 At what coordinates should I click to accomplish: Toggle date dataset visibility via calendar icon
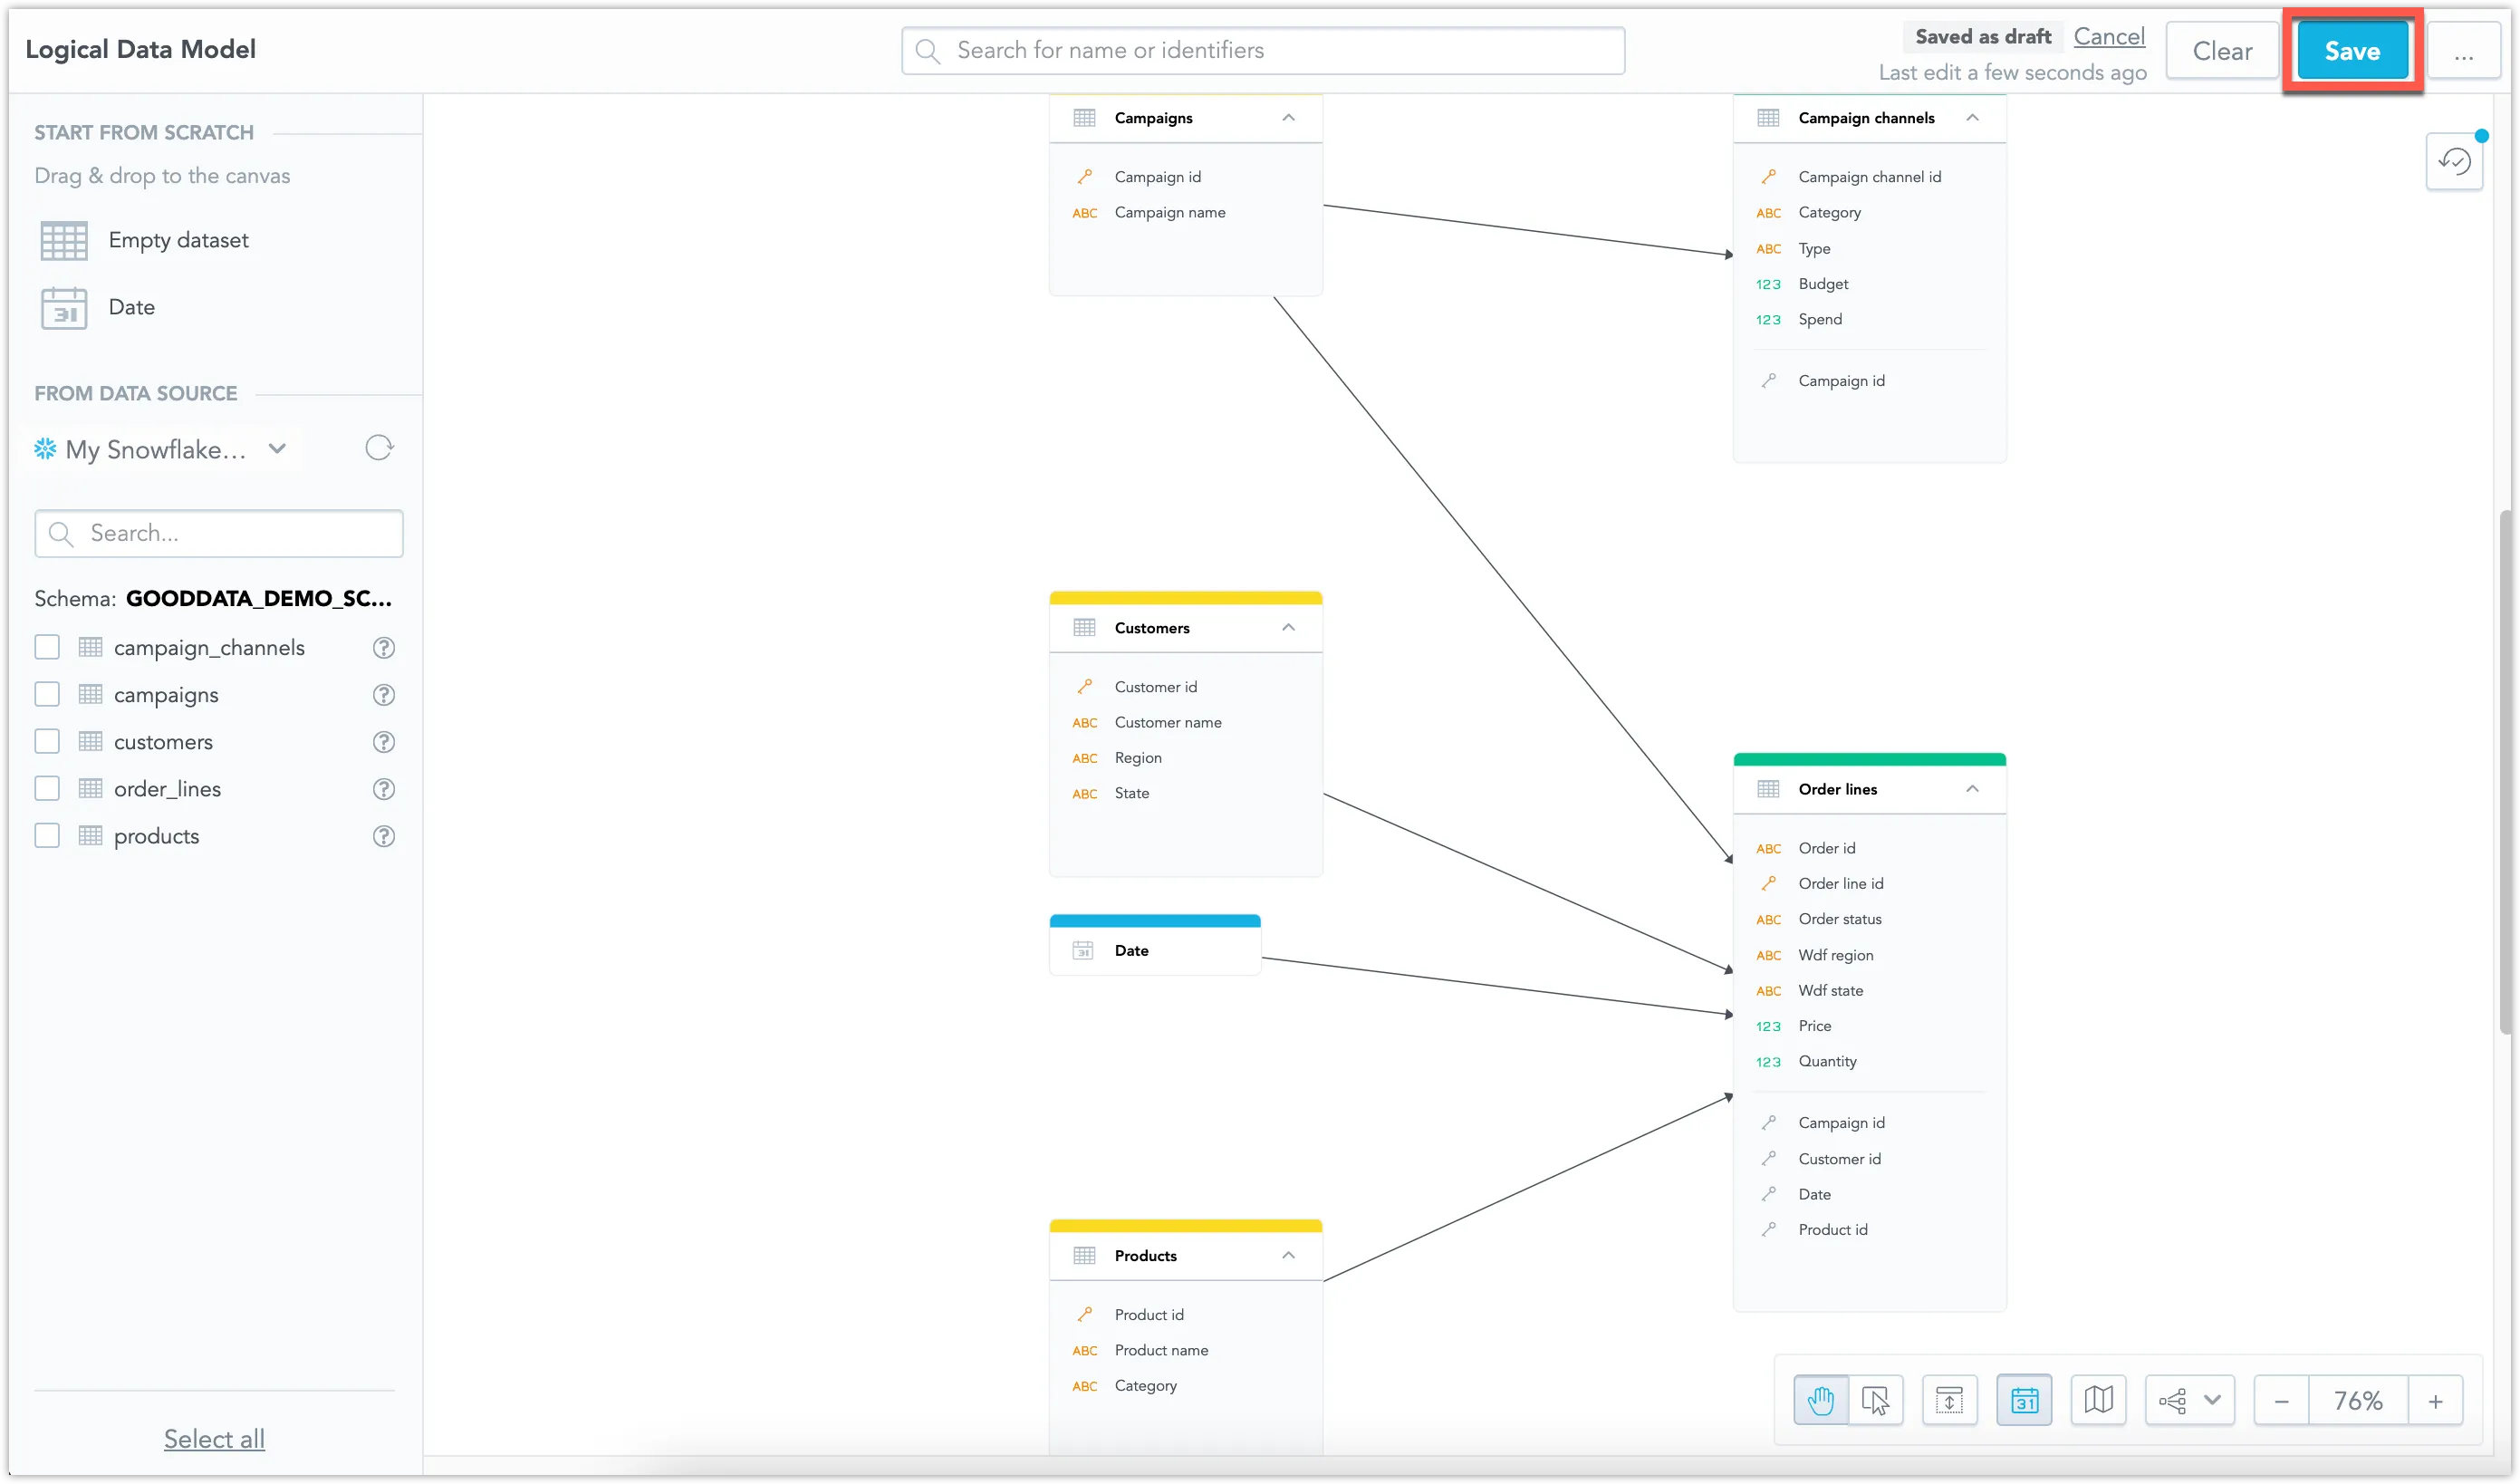(2024, 1400)
